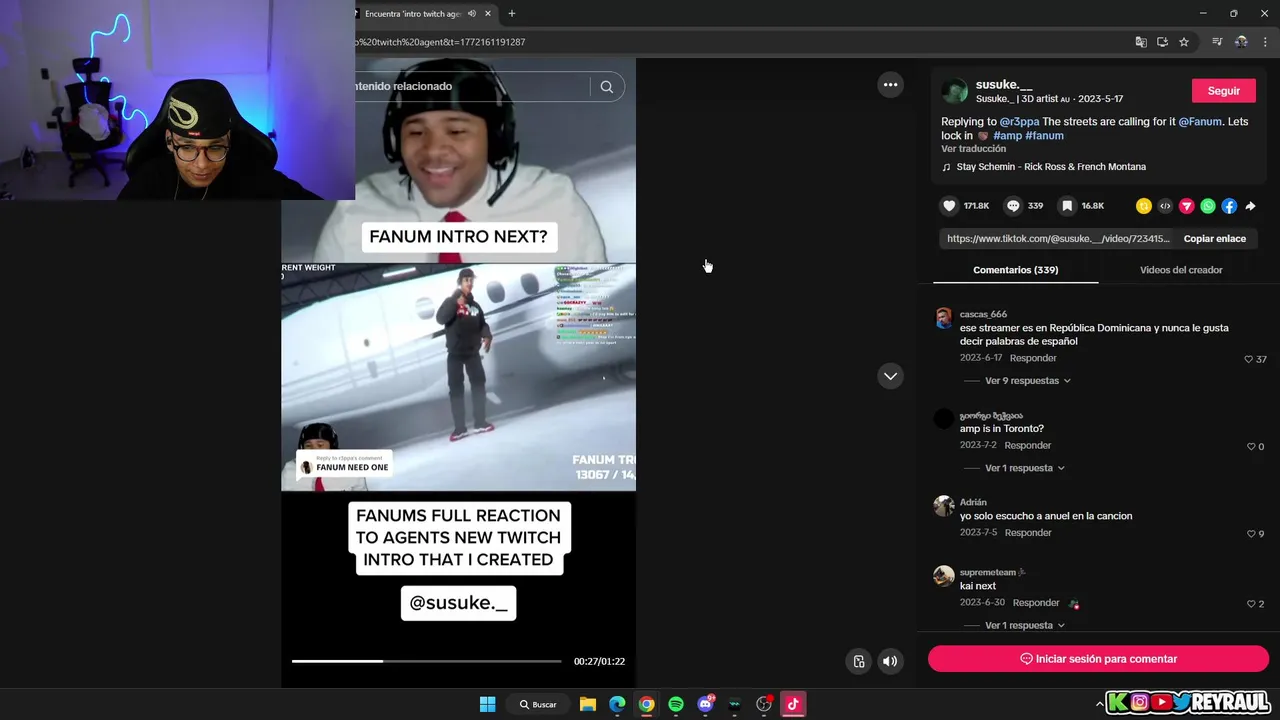Open Chrome translate page icon

[x=1141, y=42]
